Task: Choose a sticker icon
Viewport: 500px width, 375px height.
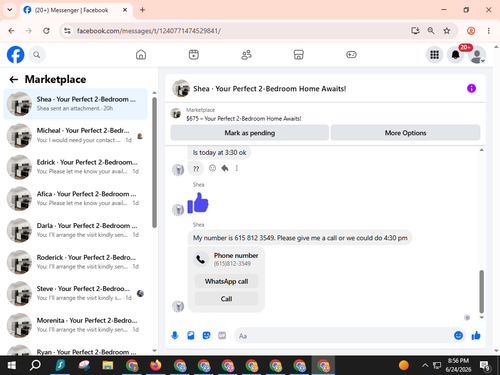Action: [207, 336]
